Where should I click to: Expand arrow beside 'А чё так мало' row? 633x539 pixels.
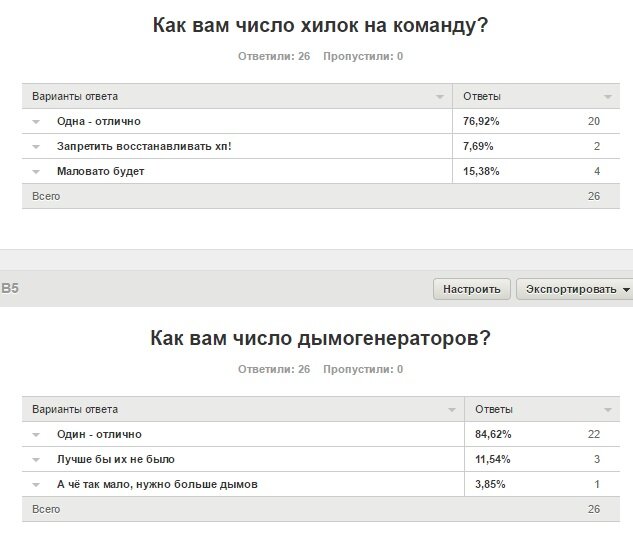point(36,484)
